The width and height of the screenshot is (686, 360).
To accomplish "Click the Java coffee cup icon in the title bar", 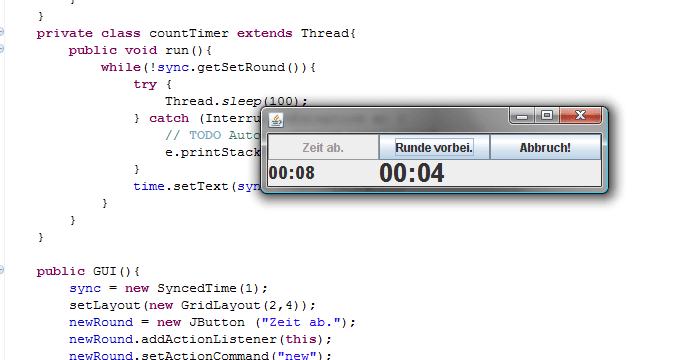I will pos(276,120).
